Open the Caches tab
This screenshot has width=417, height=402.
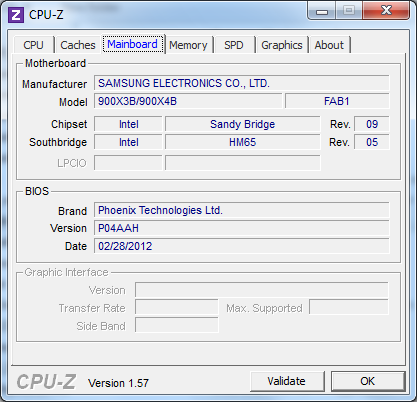click(78, 45)
